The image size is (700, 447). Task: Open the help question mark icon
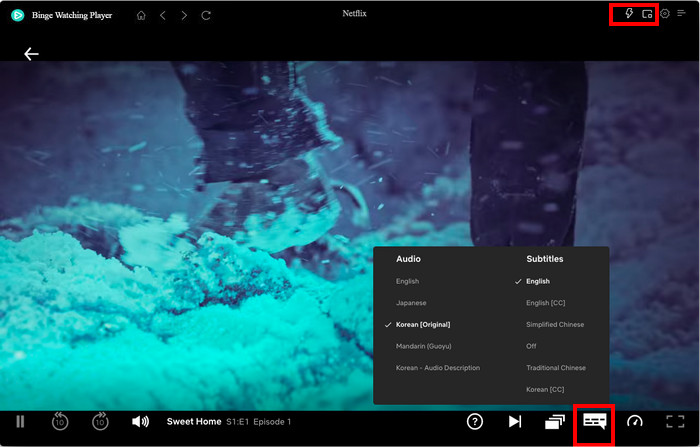pyautogui.click(x=475, y=421)
